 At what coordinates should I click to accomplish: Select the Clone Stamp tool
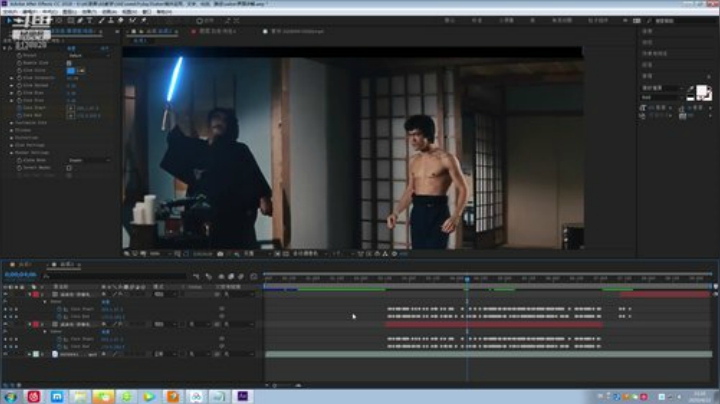(x=111, y=21)
